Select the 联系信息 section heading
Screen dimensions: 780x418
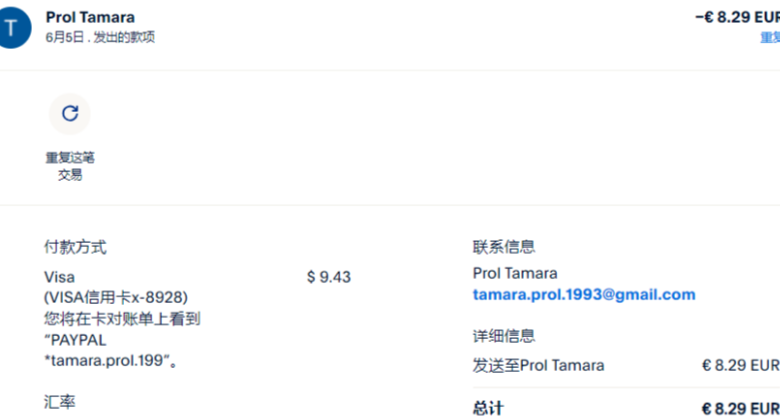pyautogui.click(x=504, y=246)
